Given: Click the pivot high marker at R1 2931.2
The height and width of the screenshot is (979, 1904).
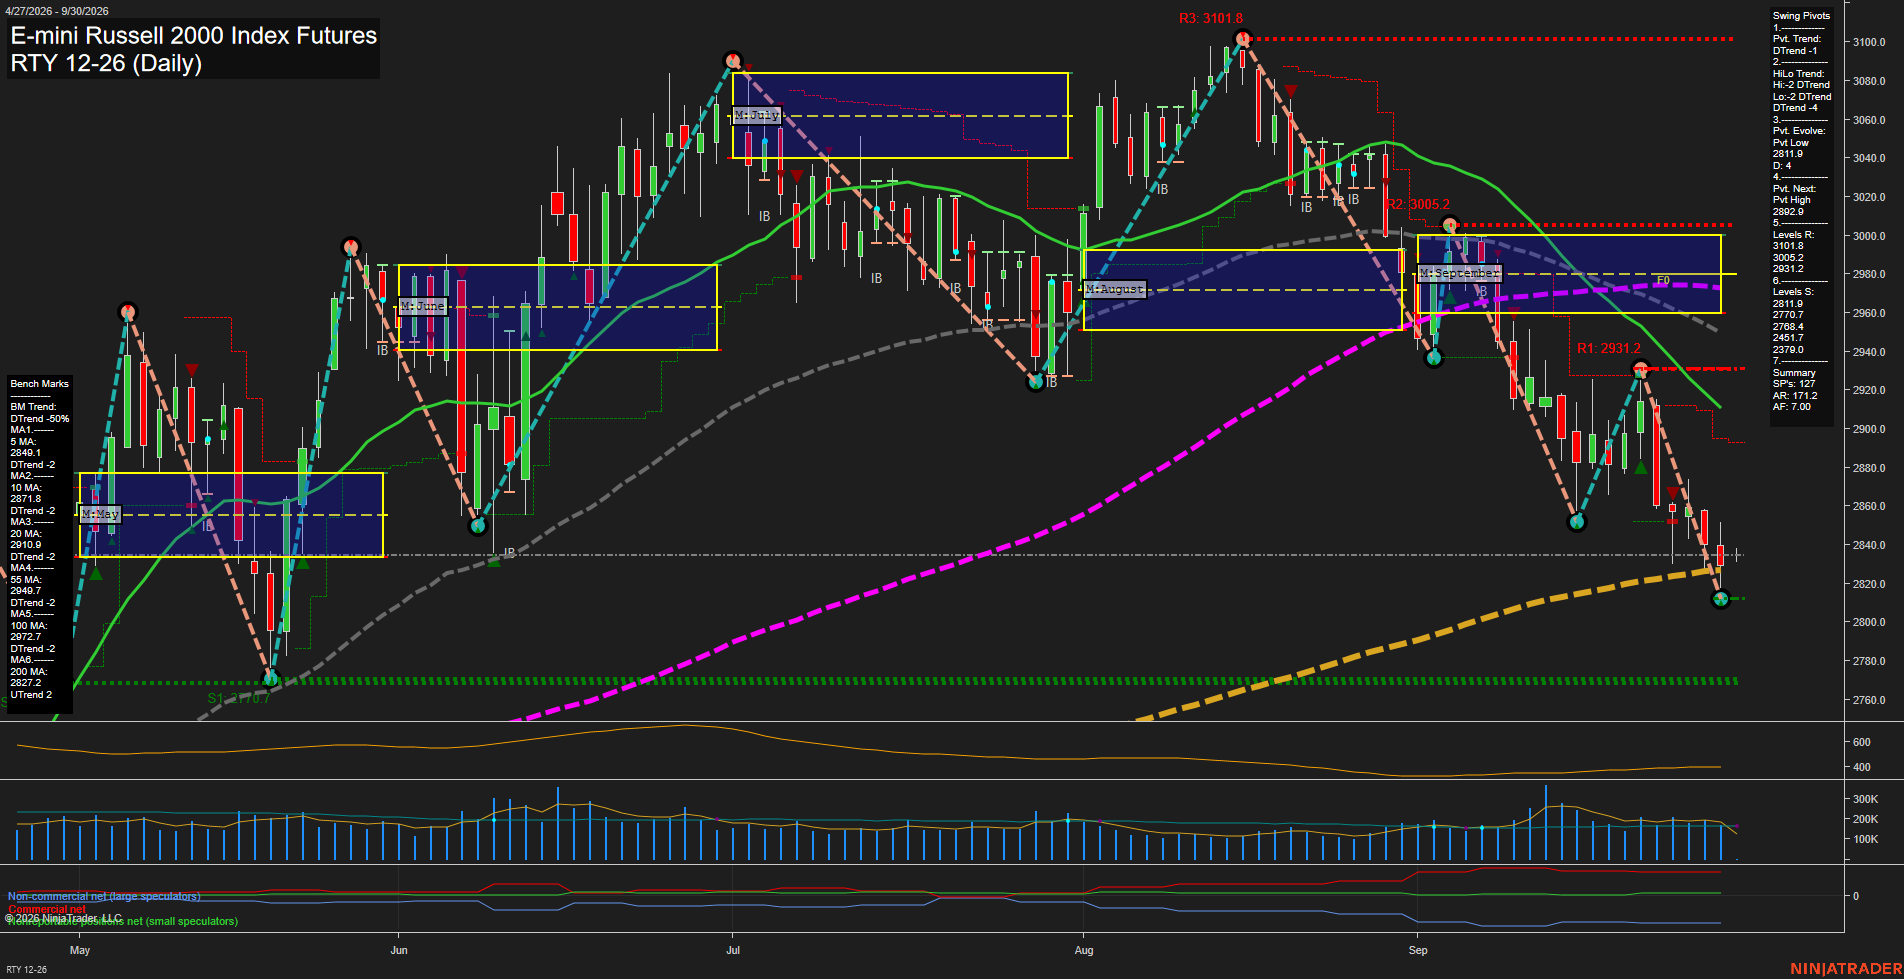Looking at the screenshot, I should (x=1640, y=370).
